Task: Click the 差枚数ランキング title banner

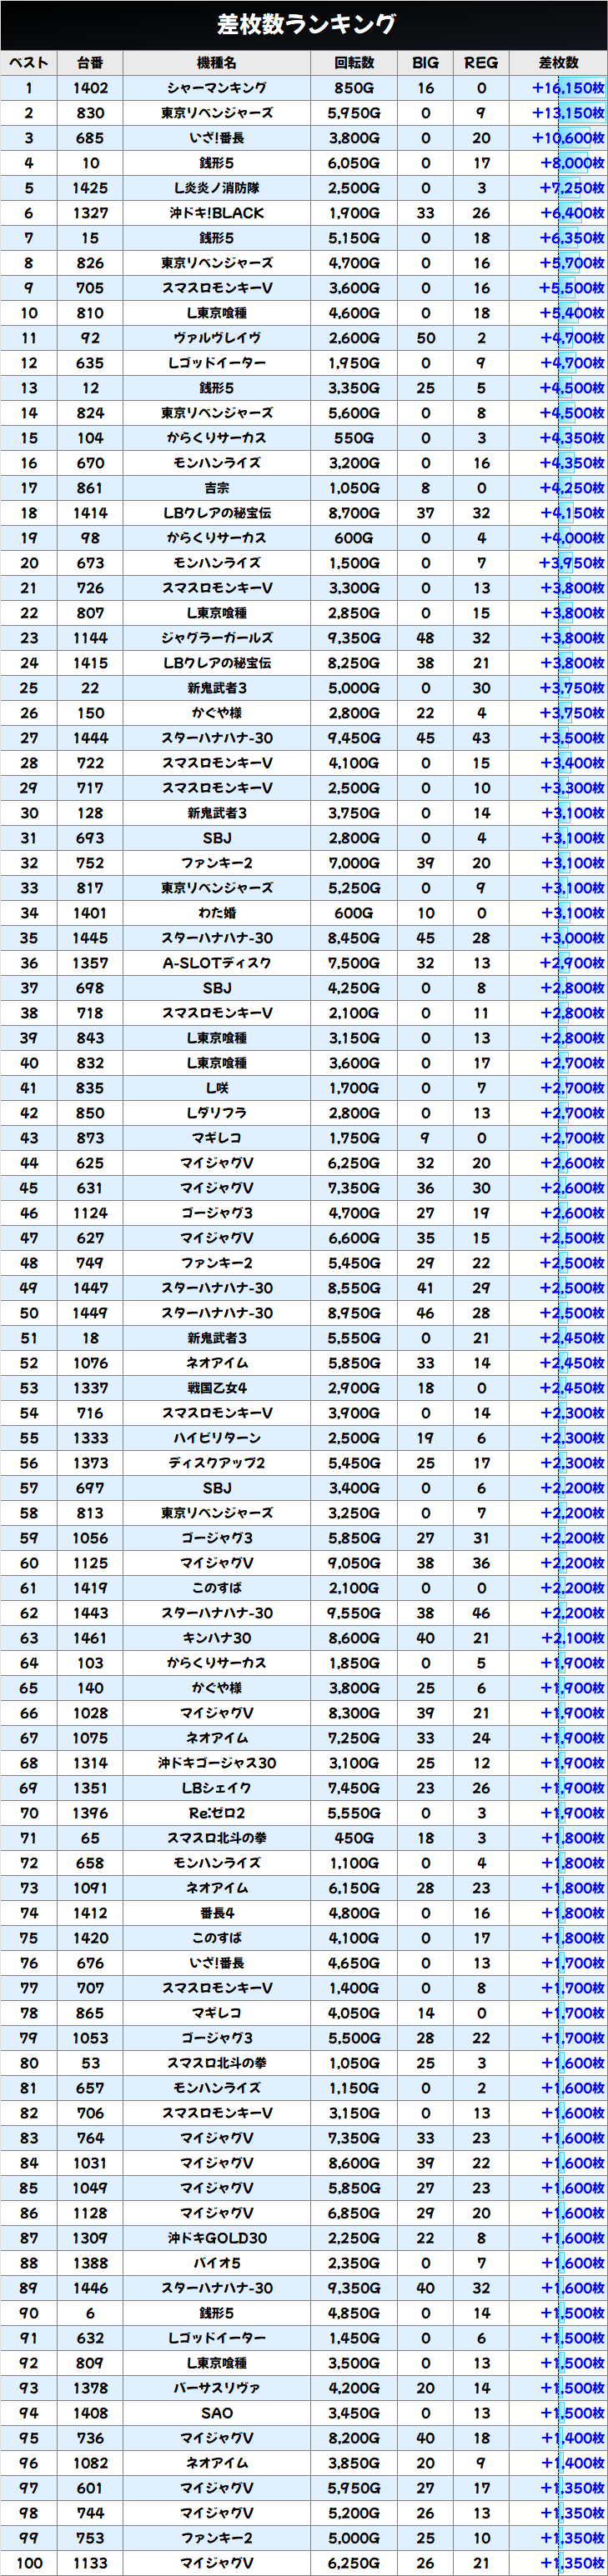Action: (x=304, y=24)
